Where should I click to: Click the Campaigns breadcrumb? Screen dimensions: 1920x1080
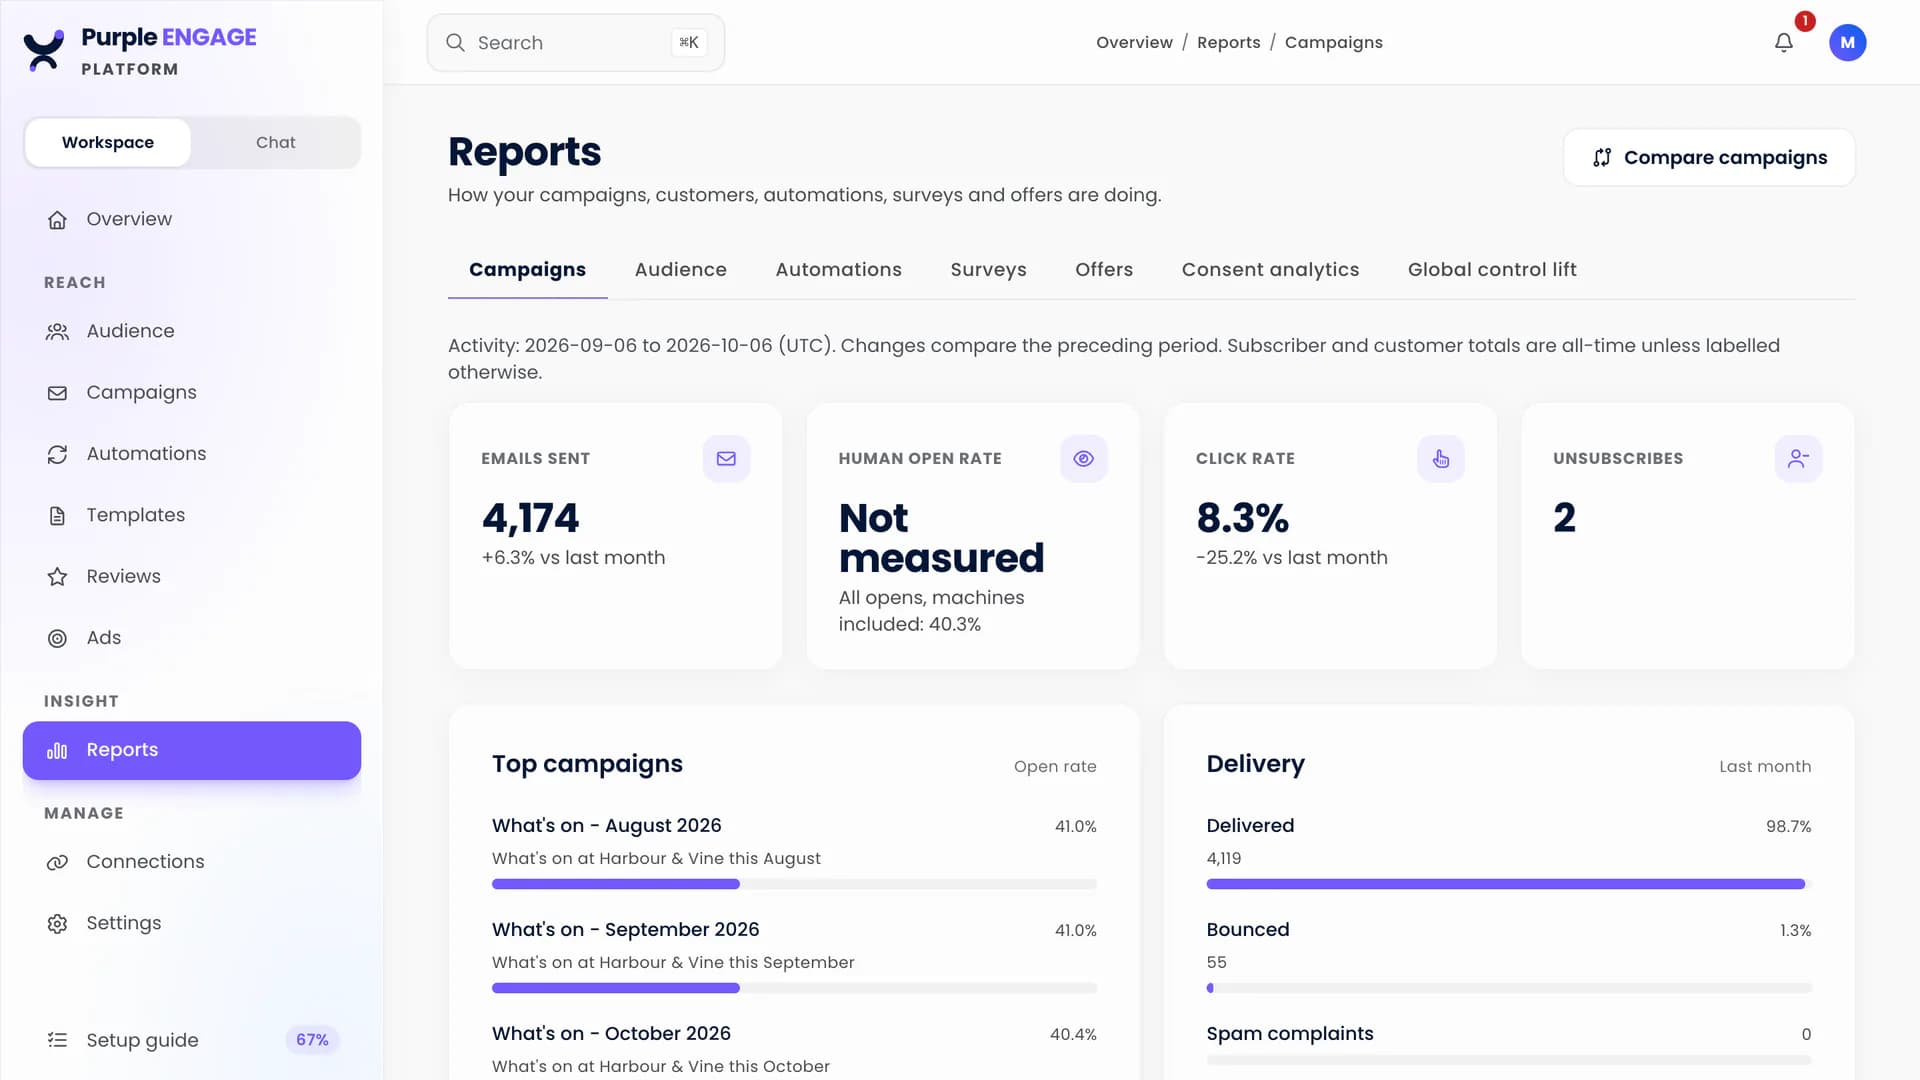(x=1333, y=42)
